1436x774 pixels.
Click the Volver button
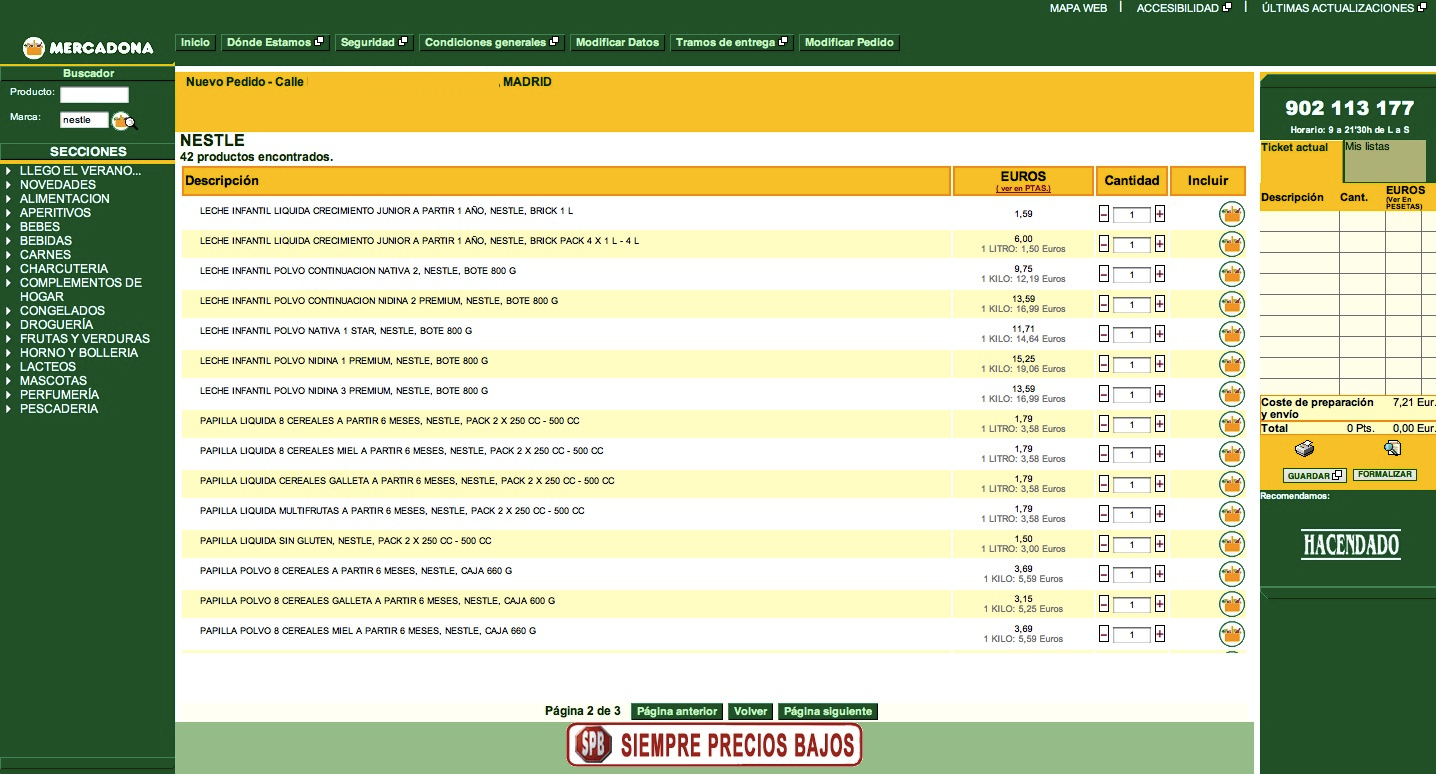[x=750, y=712]
